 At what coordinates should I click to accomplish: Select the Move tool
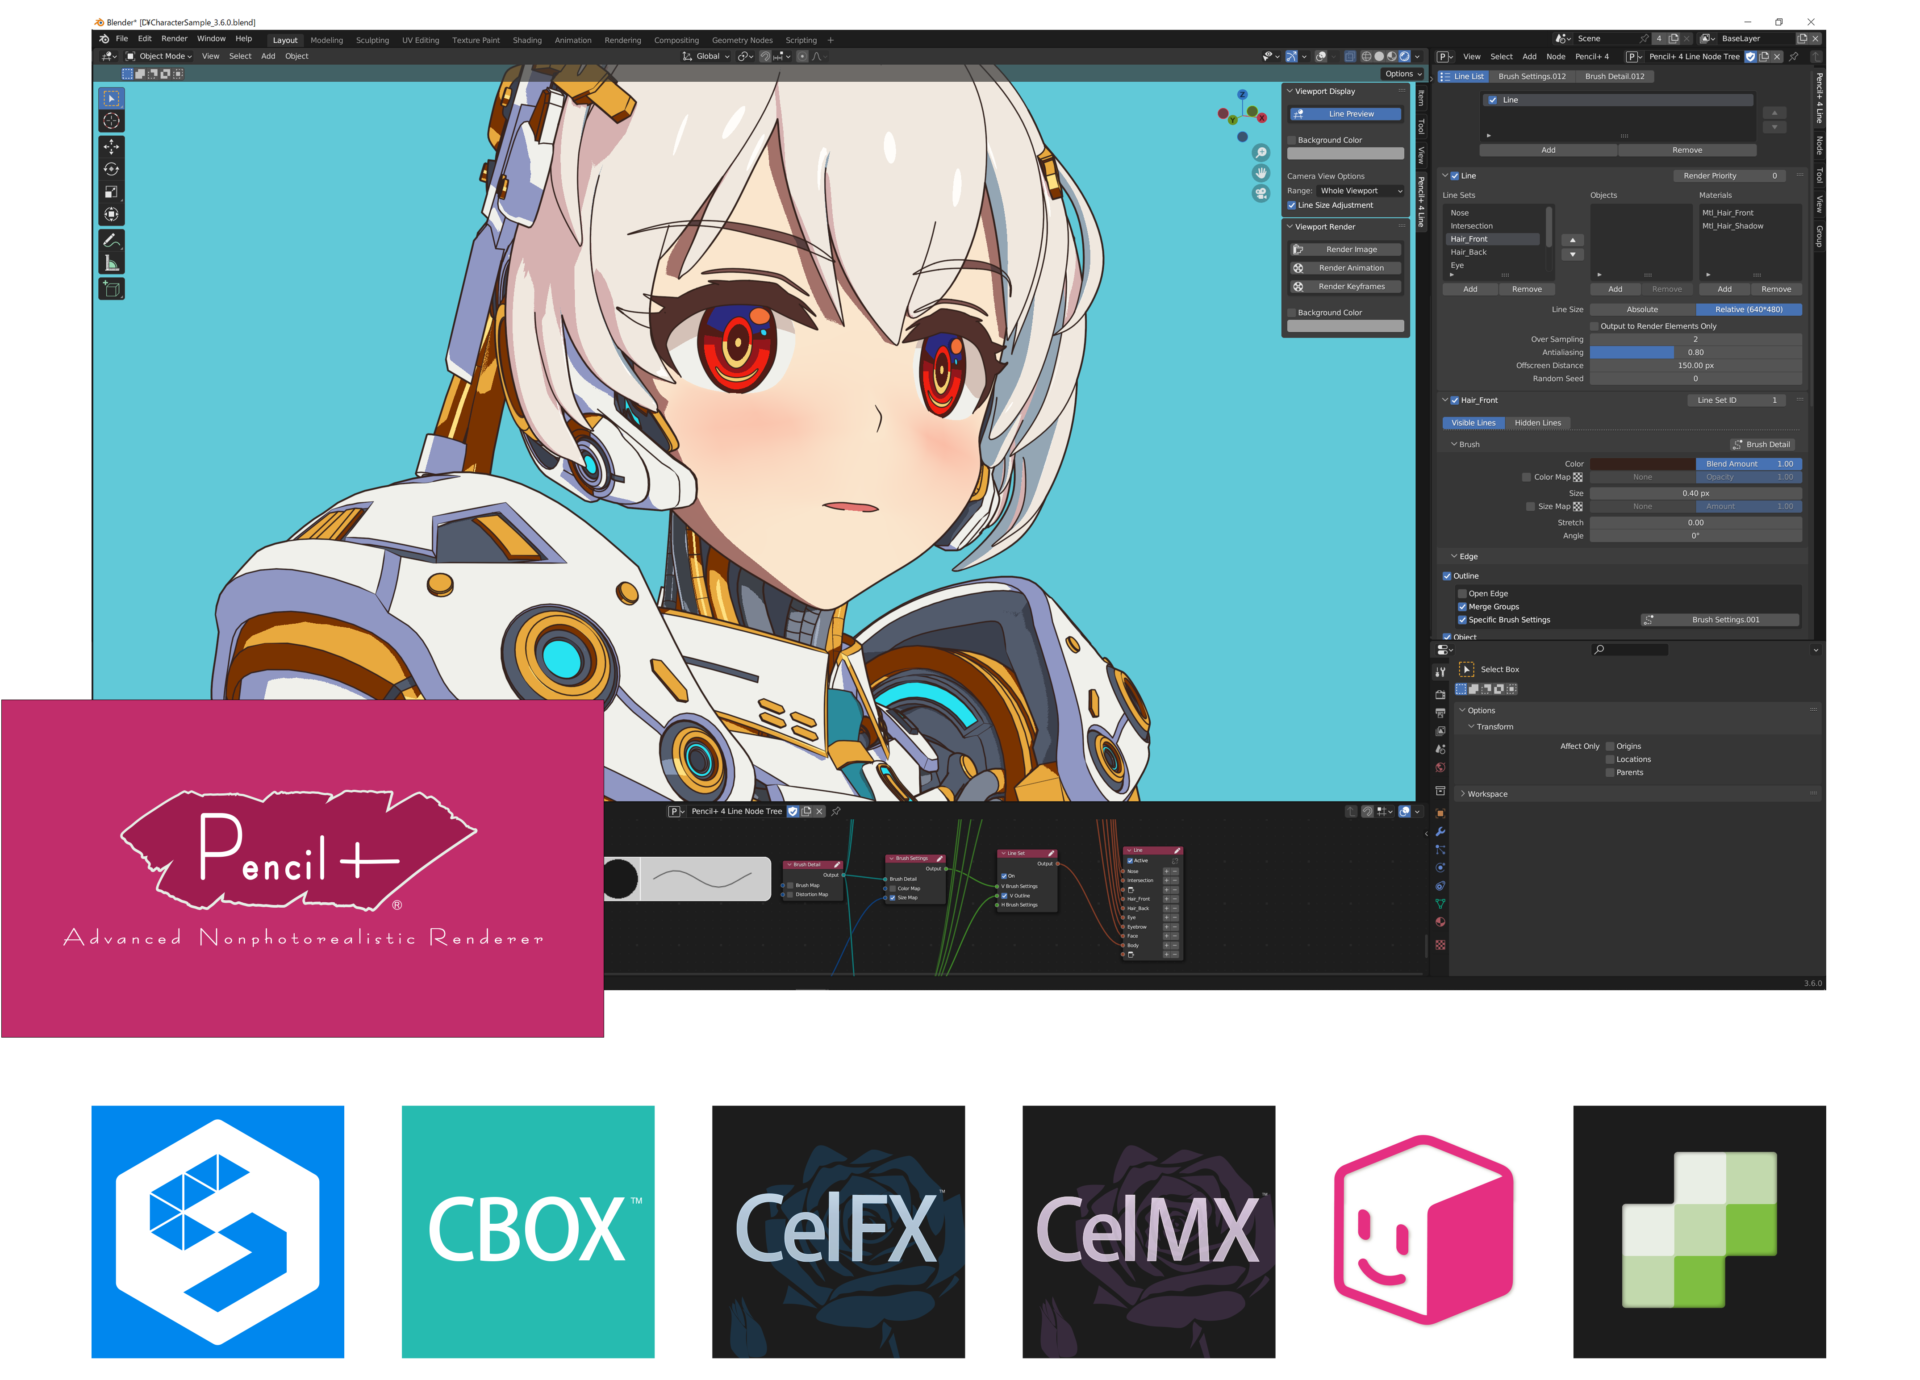[x=111, y=147]
